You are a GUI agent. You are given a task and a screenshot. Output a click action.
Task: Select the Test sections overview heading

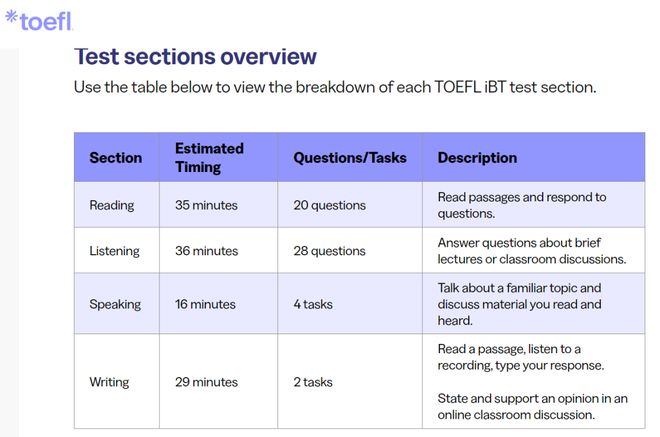195,56
